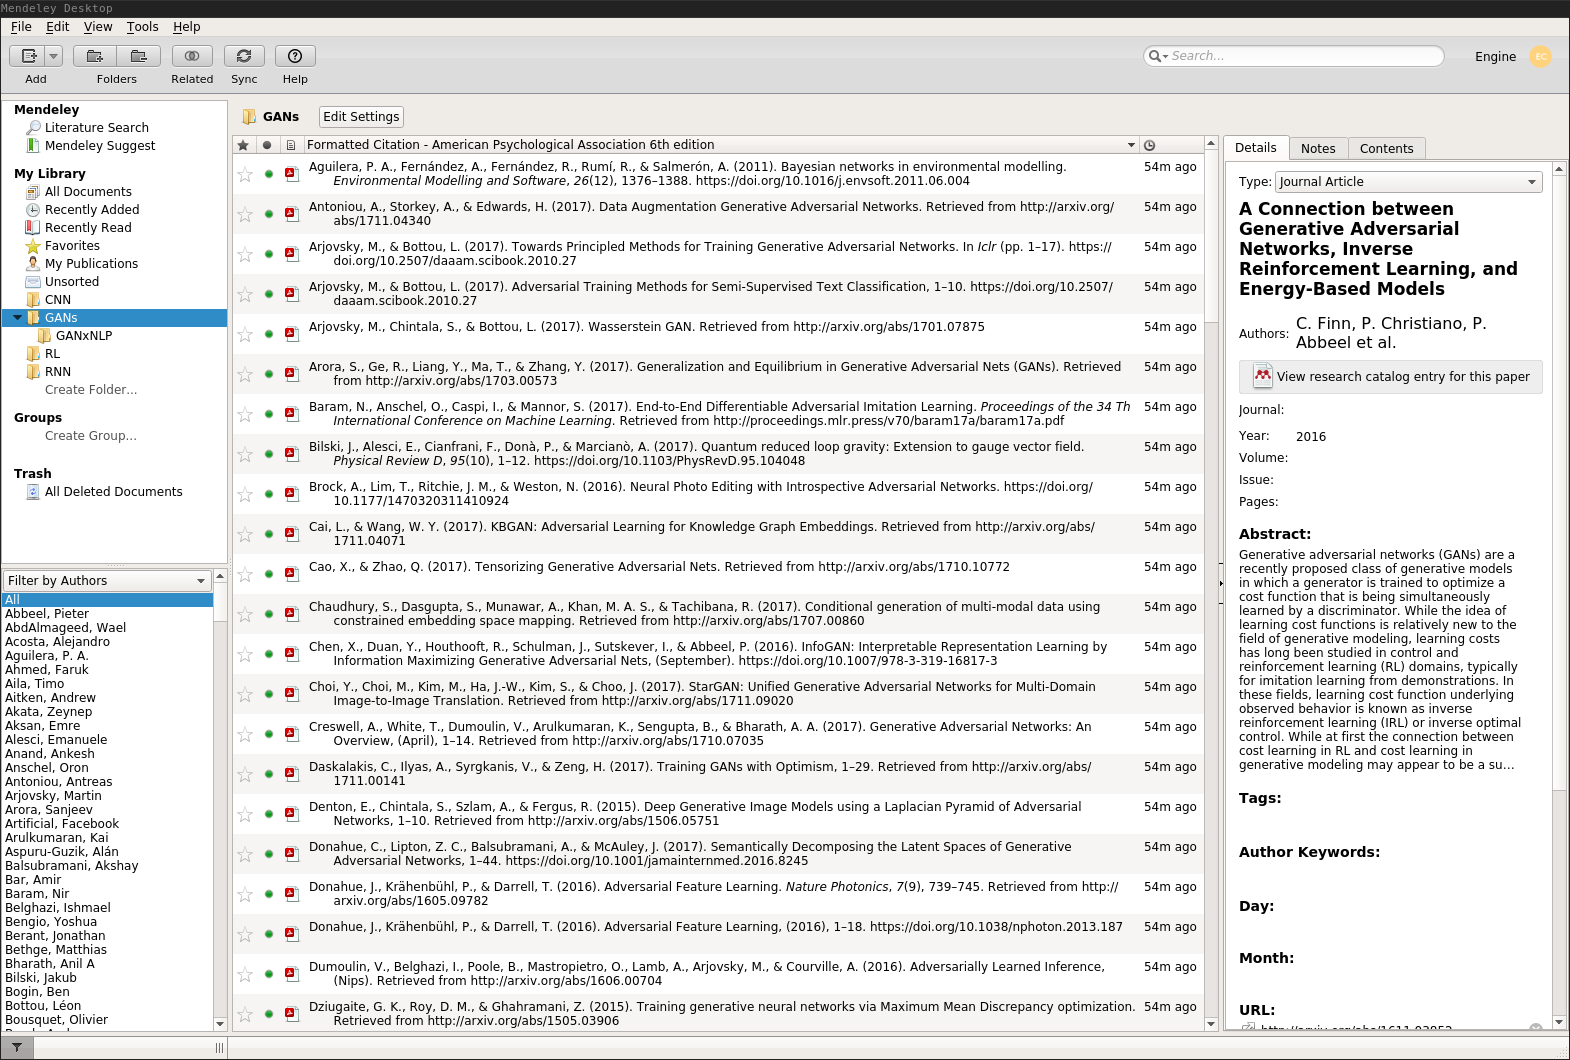Click the remove folder toolbar icon
The image size is (1570, 1060).
click(x=139, y=56)
